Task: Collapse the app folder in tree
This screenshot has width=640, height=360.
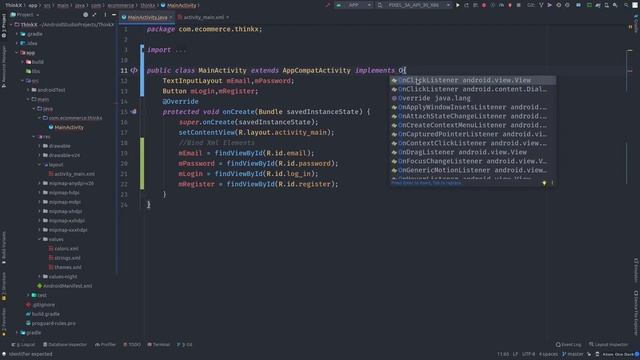Action: (17, 53)
